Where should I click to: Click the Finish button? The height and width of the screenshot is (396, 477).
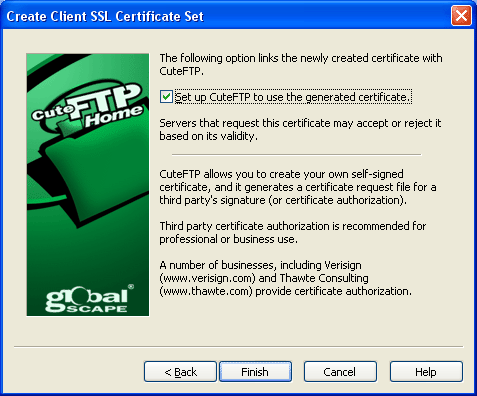pyautogui.click(x=255, y=372)
